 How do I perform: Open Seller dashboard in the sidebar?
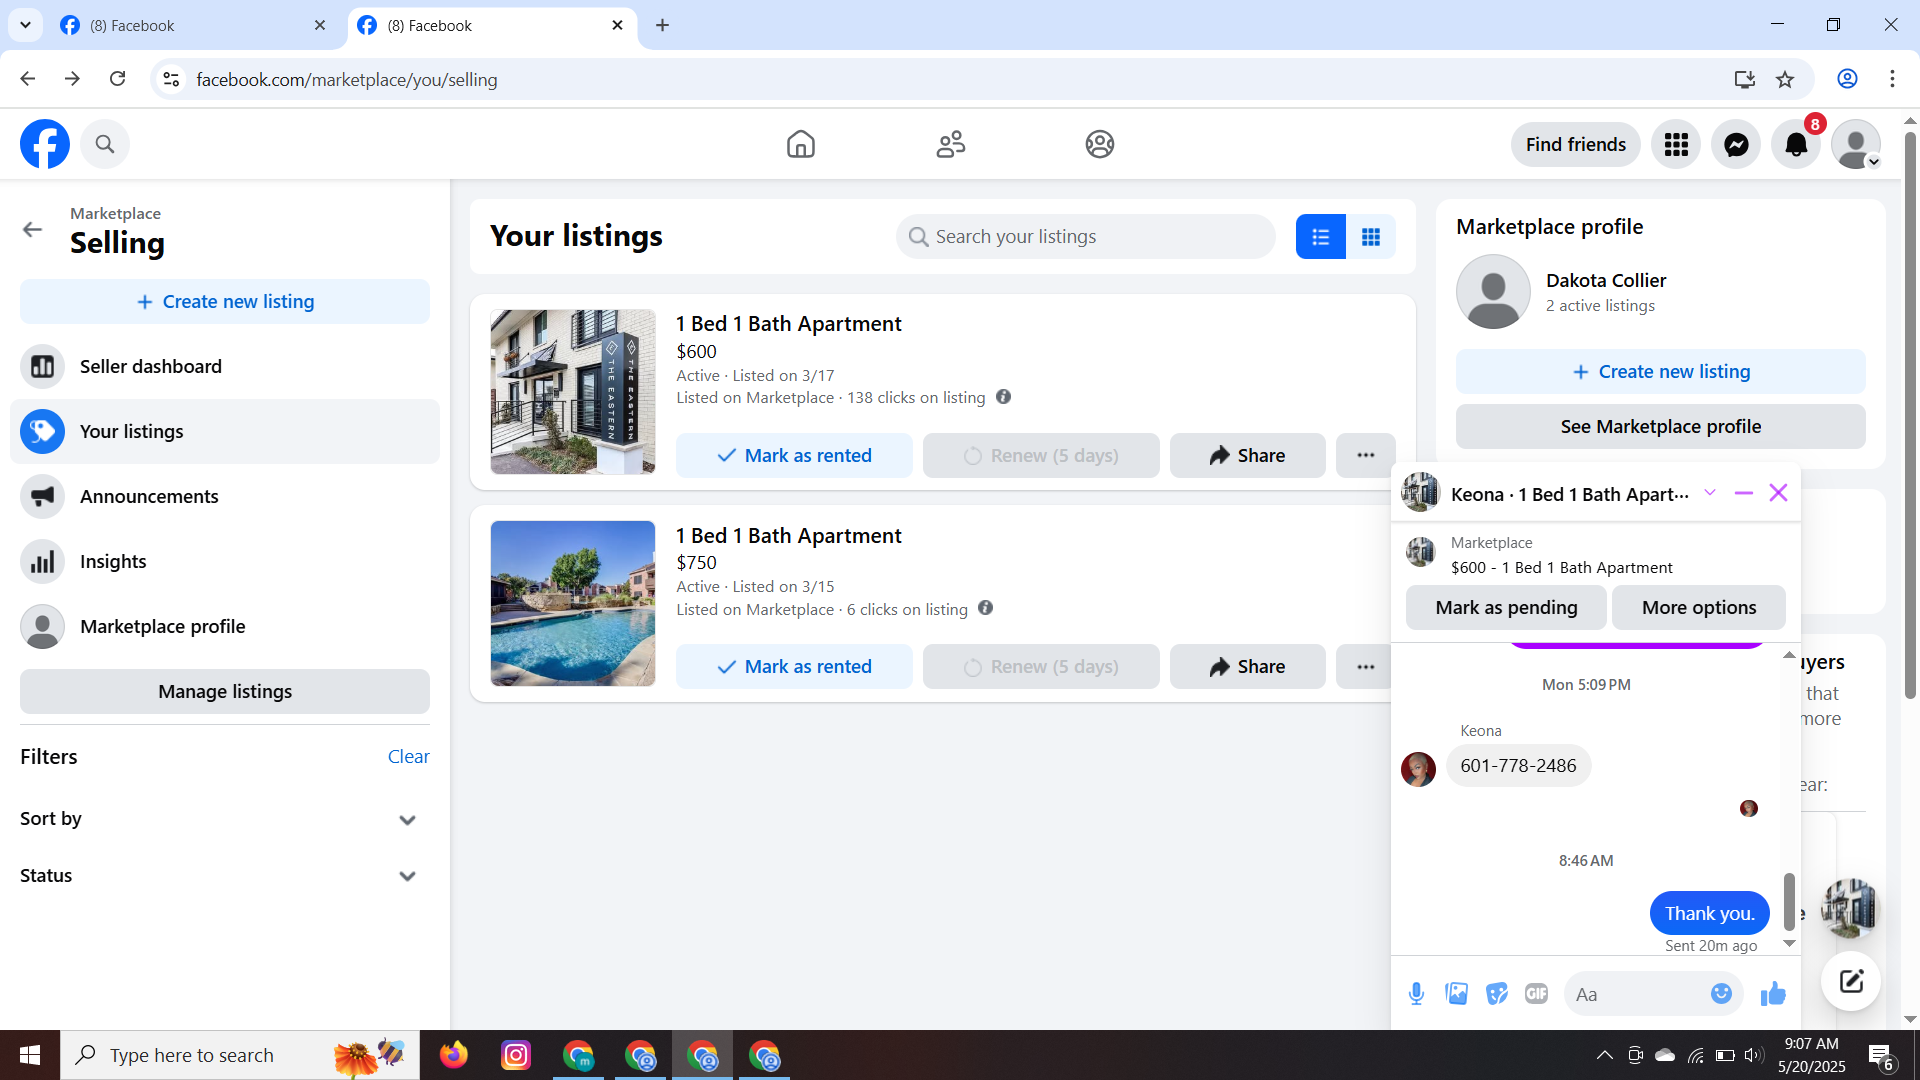[150, 367]
